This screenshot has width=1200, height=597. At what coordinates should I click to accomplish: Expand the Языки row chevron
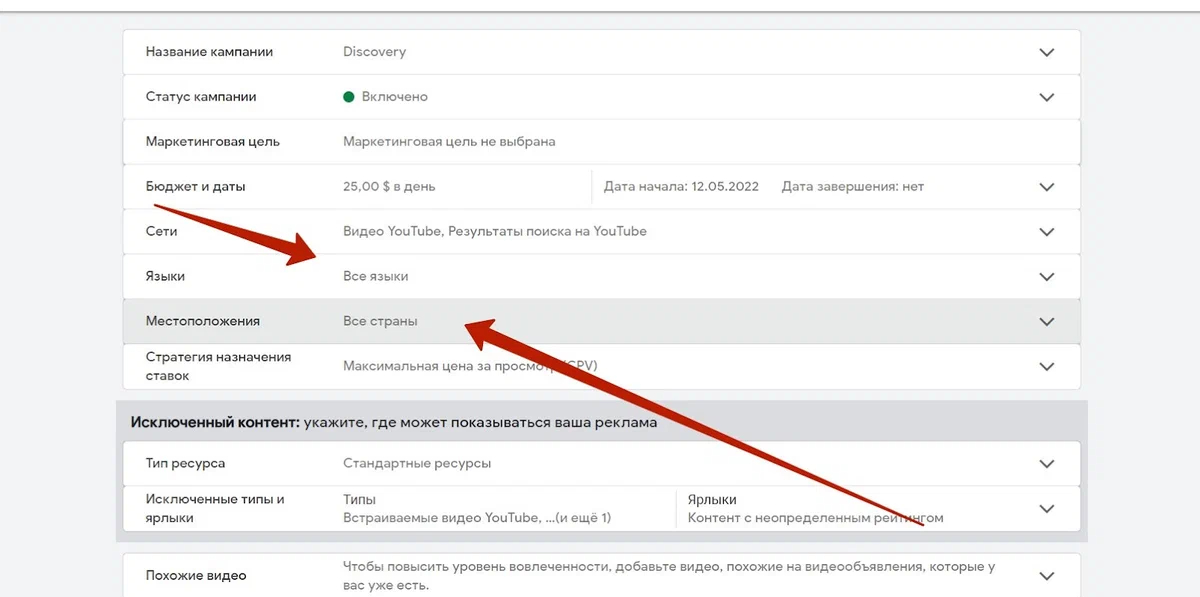coord(1046,277)
